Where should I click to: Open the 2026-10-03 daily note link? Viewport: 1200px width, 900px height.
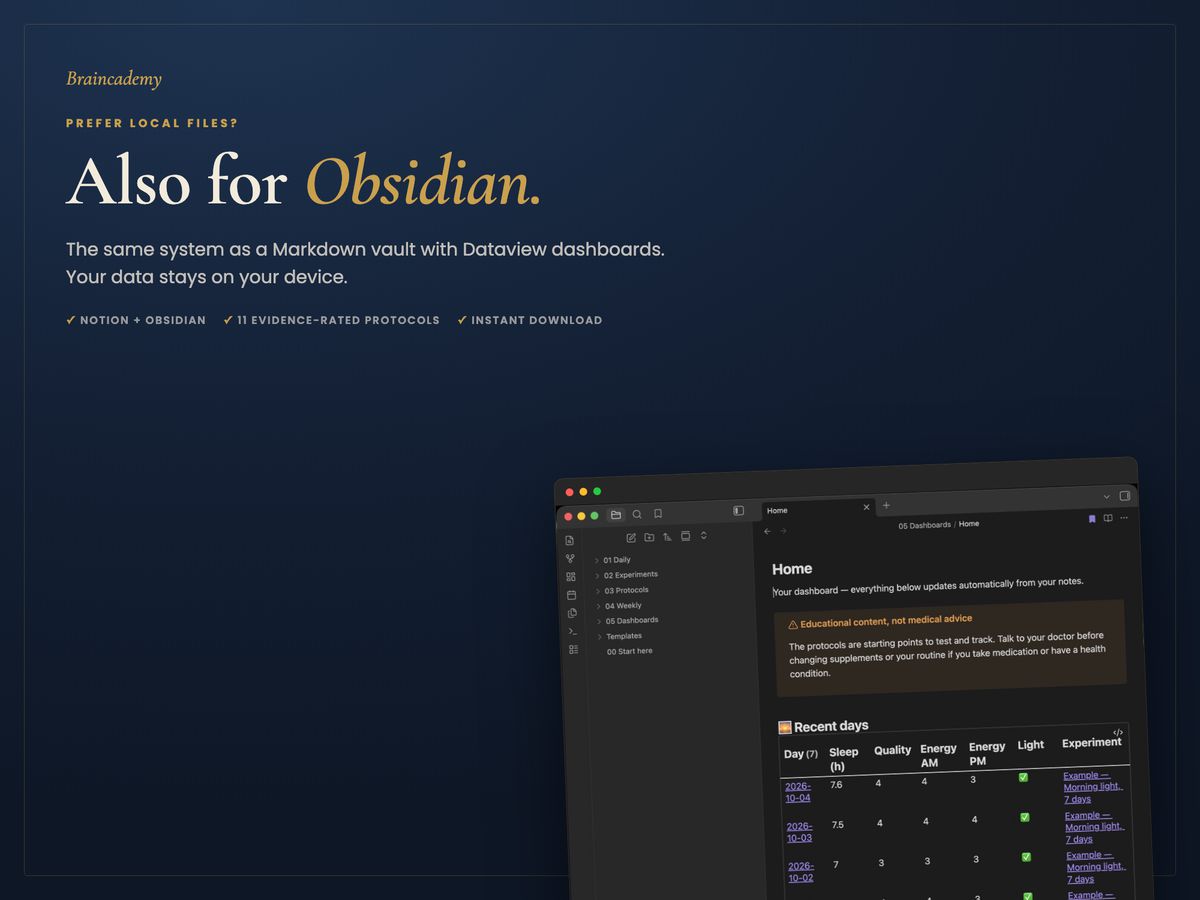click(x=799, y=832)
